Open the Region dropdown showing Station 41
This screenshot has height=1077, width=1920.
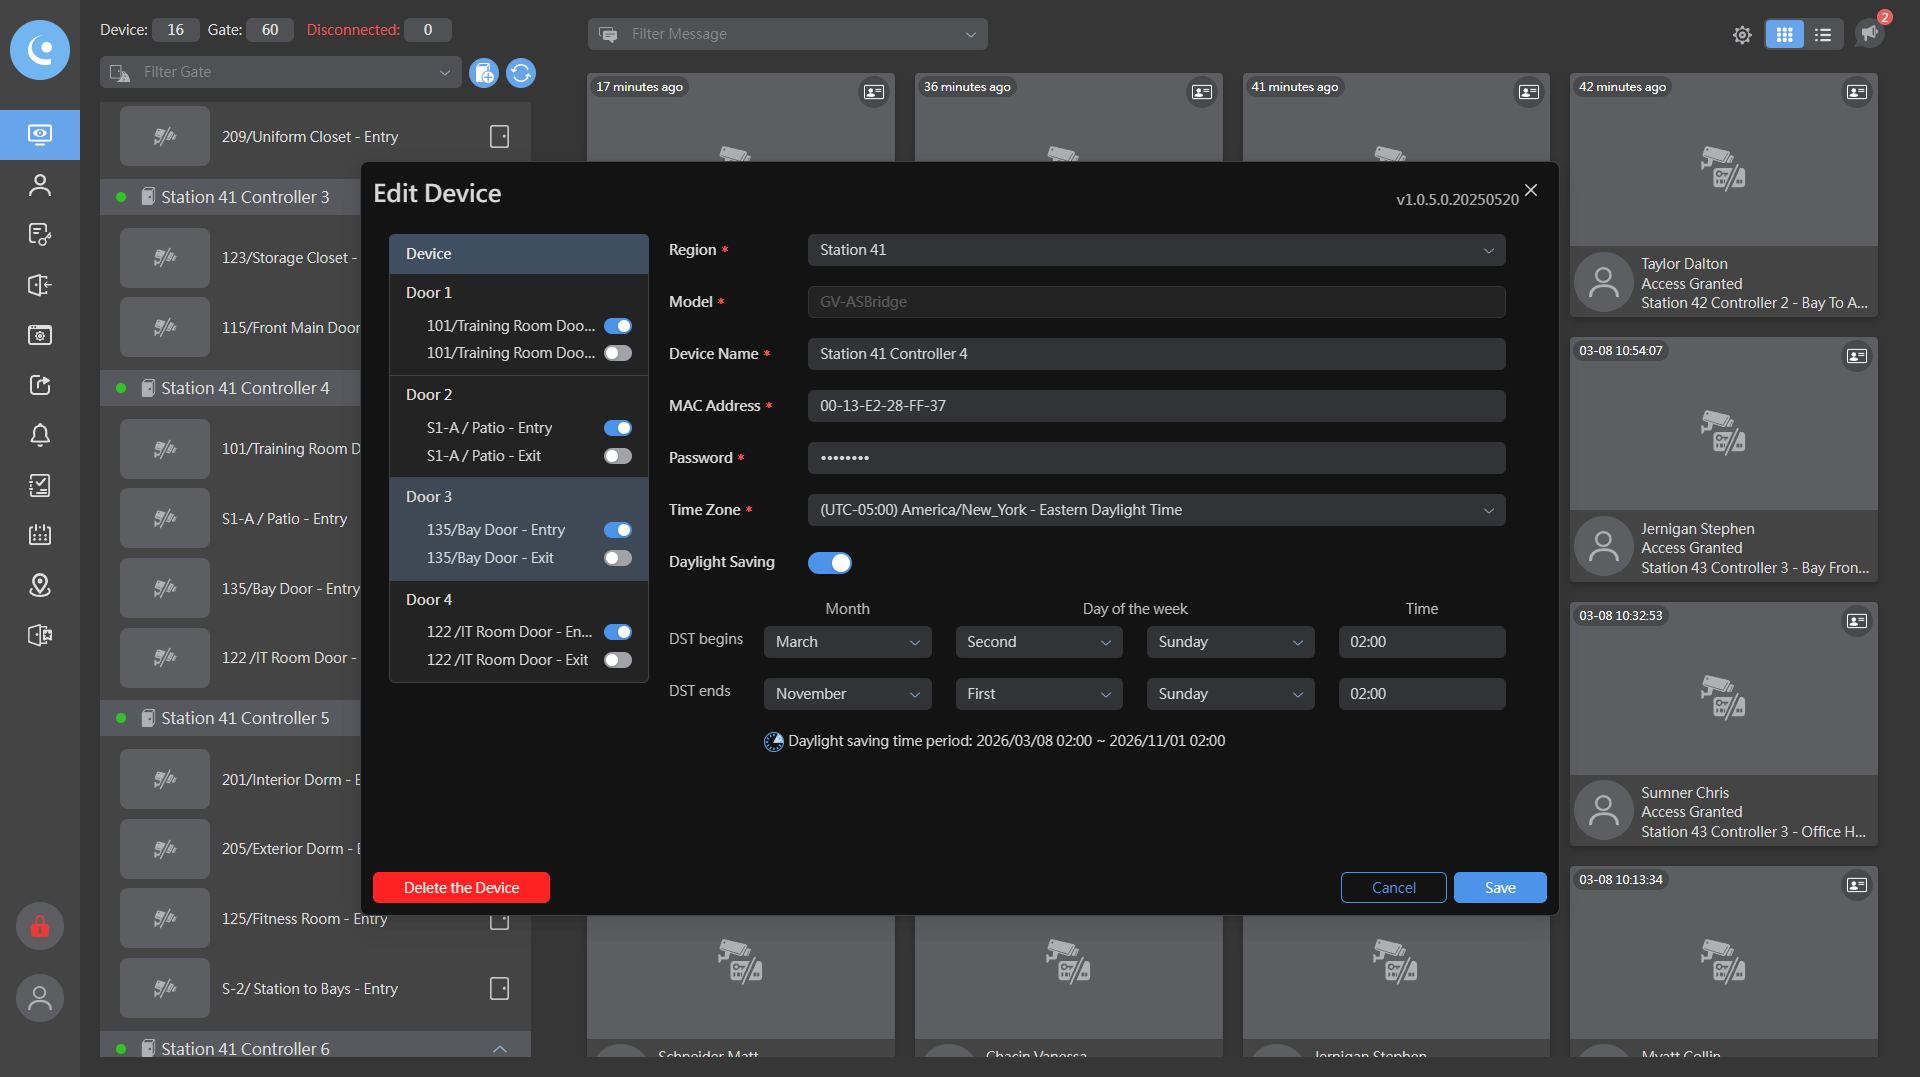pos(1156,250)
